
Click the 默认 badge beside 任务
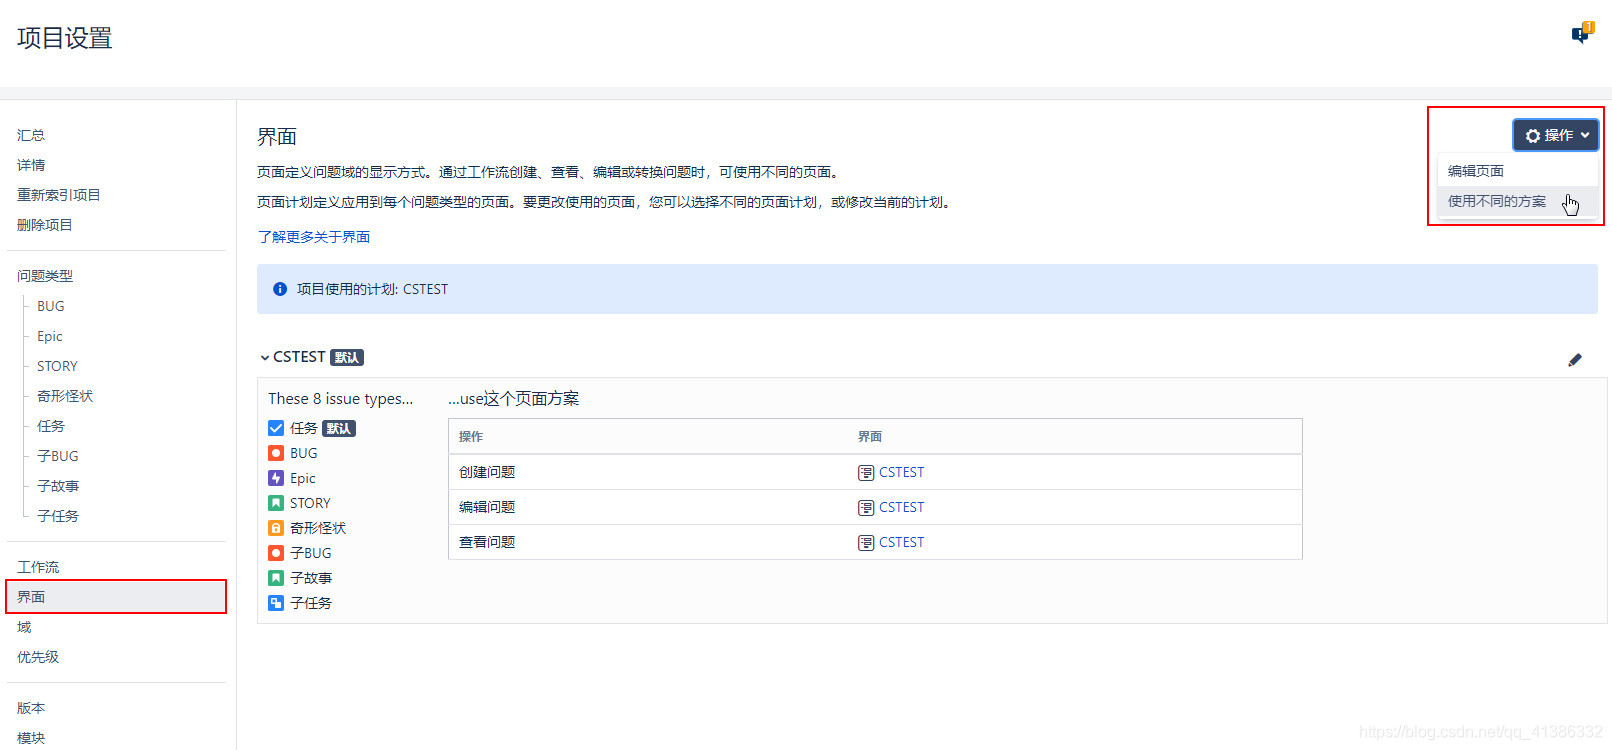click(x=339, y=429)
